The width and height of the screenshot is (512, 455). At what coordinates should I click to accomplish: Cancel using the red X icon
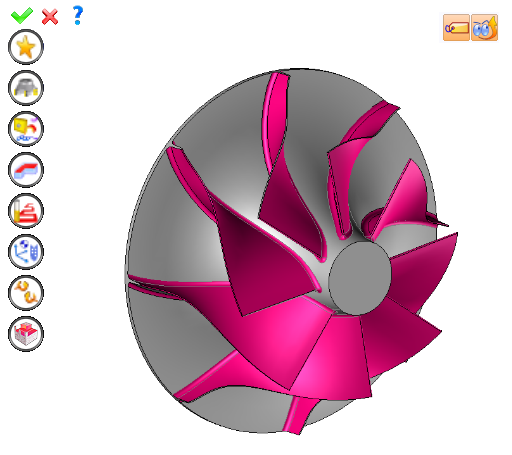(50, 17)
